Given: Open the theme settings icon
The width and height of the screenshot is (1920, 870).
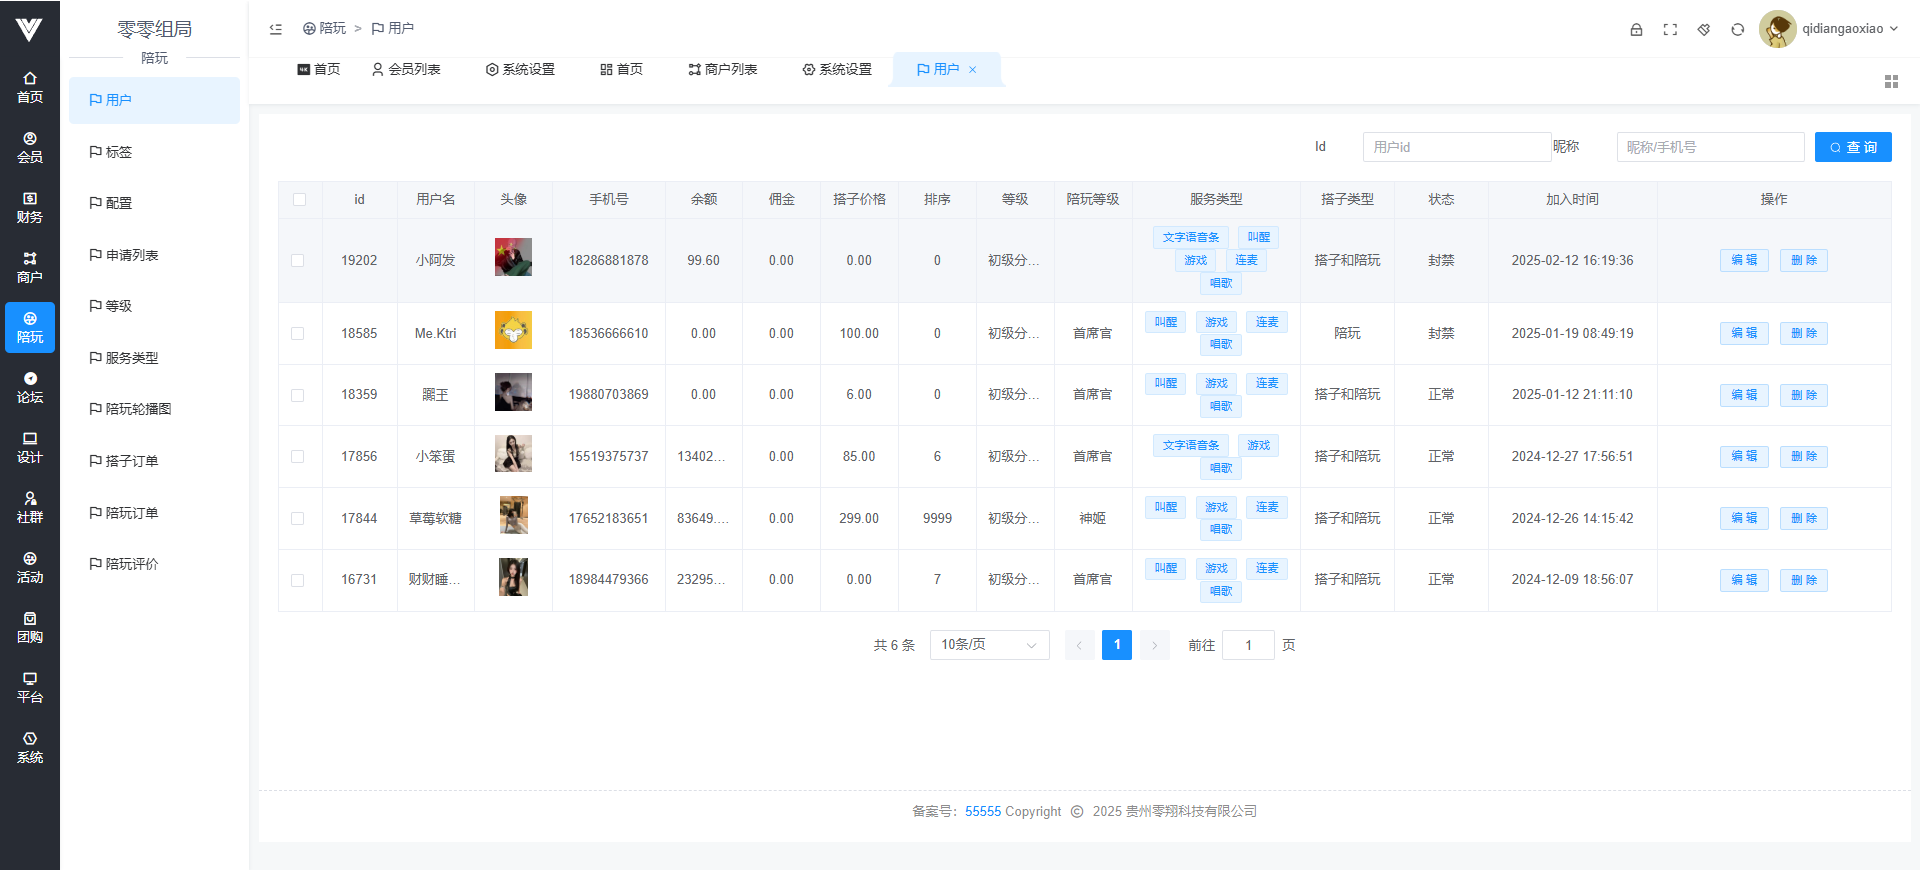Looking at the screenshot, I should 1704,30.
